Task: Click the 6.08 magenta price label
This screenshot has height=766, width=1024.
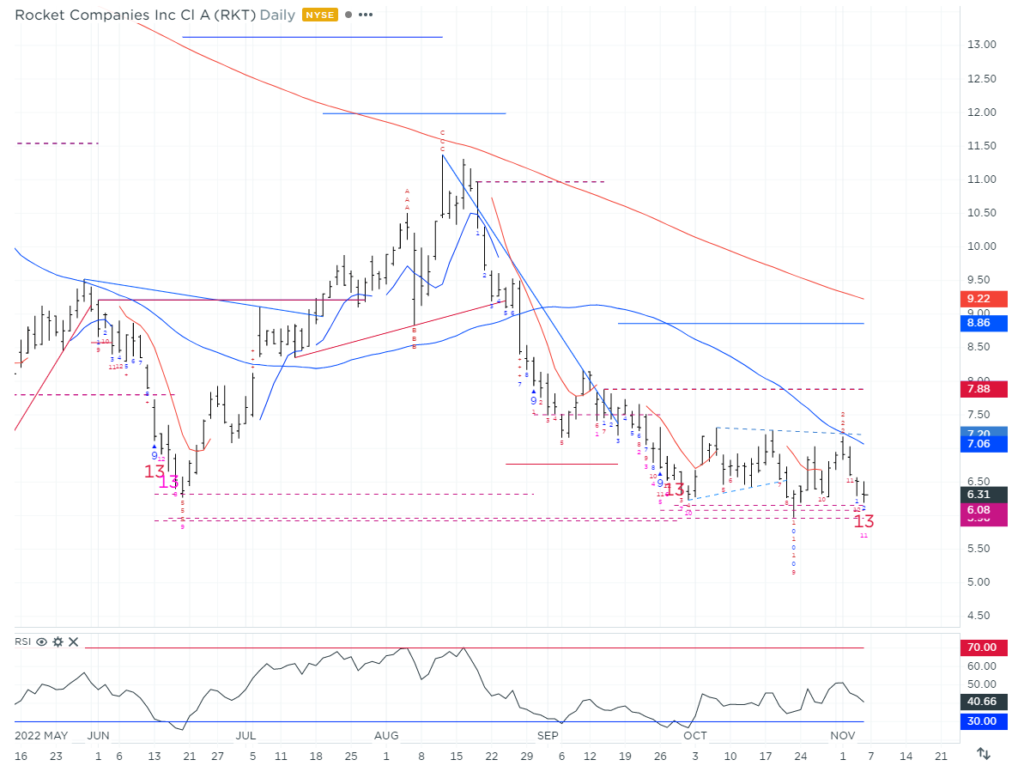Action: click(x=984, y=510)
